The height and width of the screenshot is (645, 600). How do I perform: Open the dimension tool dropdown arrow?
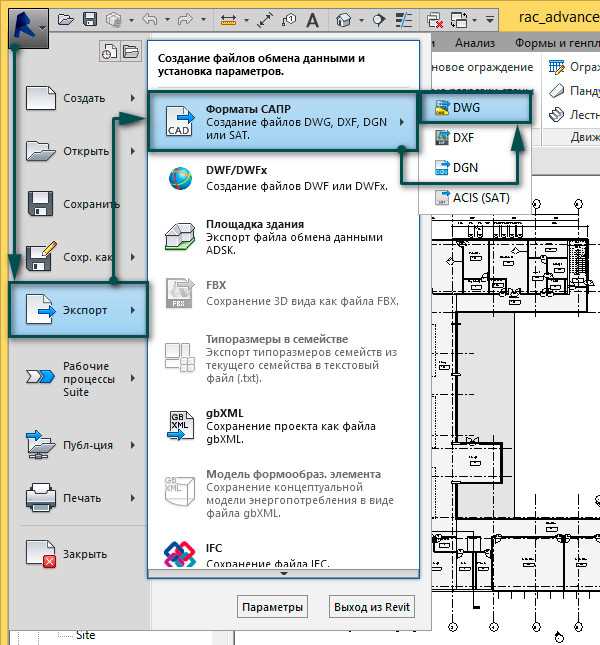(246, 20)
